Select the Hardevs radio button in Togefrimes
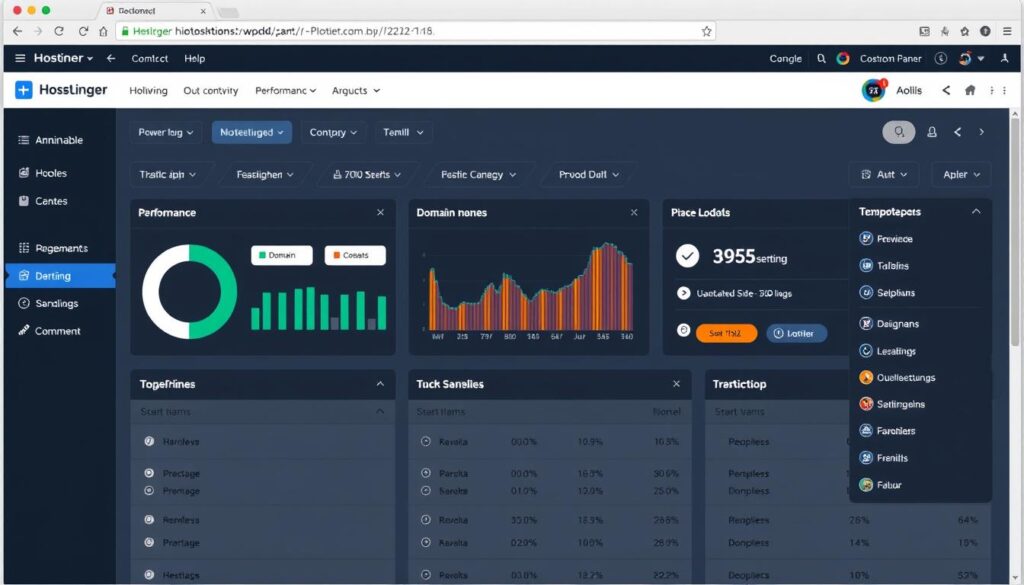The width and height of the screenshot is (1024, 585). 149,441
